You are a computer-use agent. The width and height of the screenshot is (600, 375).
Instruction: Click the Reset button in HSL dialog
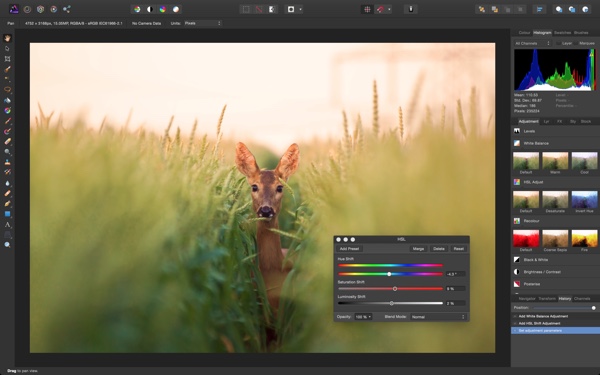[x=458, y=249]
